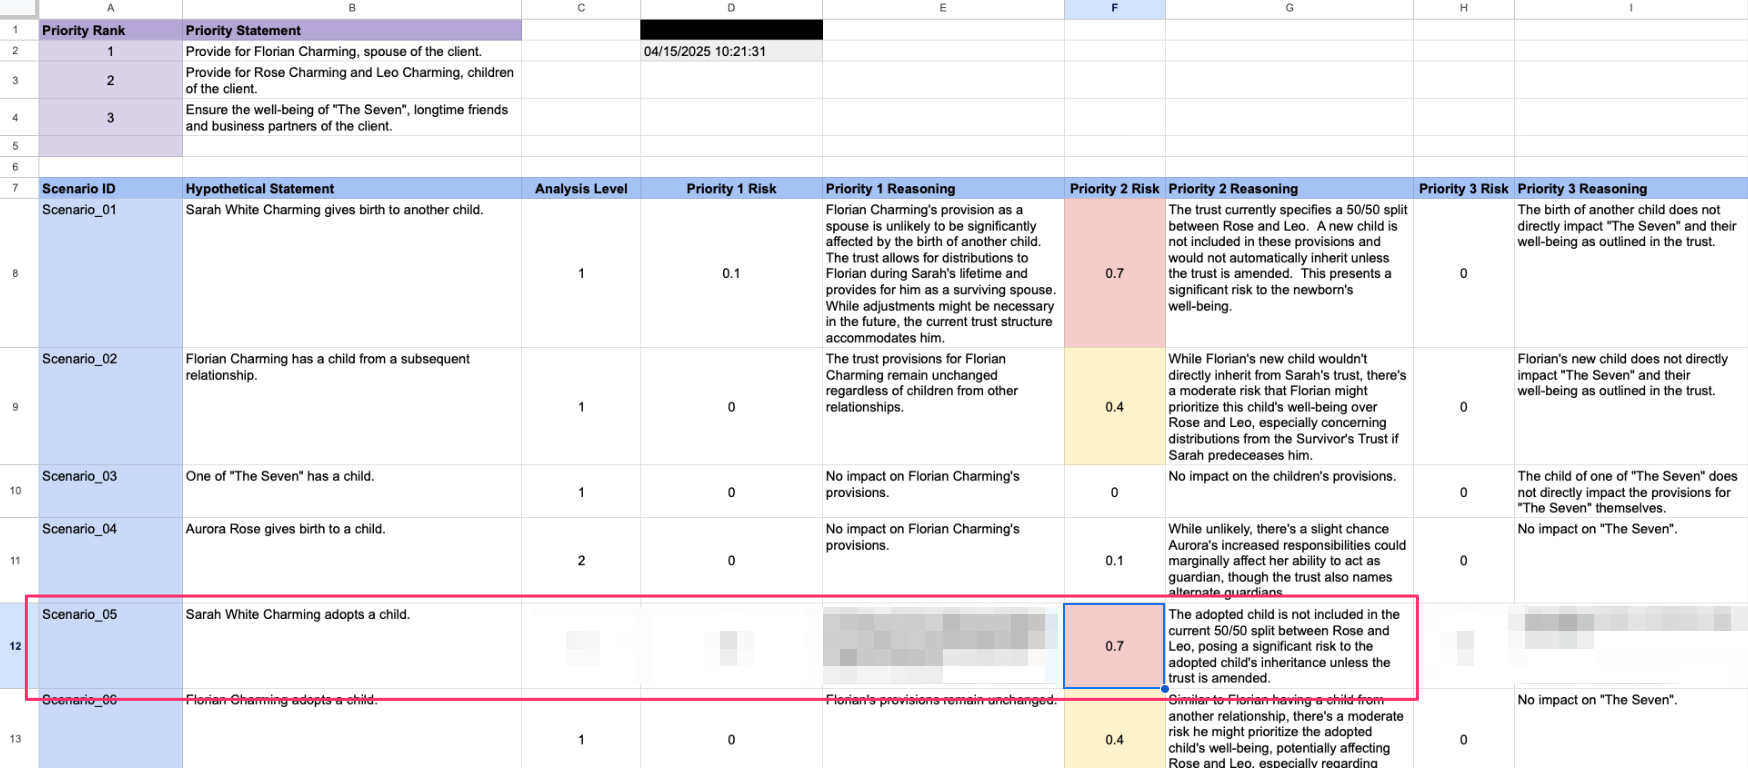This screenshot has width=1748, height=768.
Task: Select the black filled cell D1
Action: pyautogui.click(x=731, y=30)
